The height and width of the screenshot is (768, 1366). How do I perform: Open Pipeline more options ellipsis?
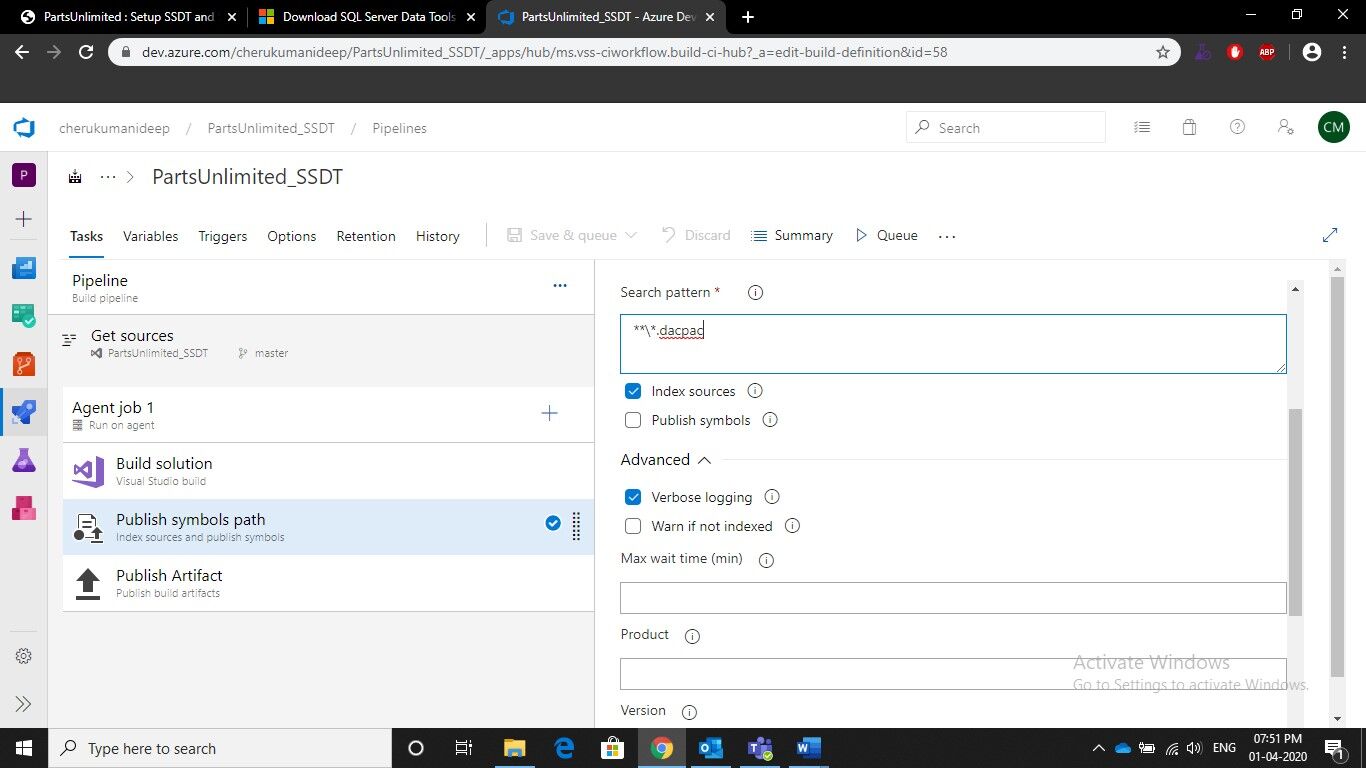pos(560,285)
